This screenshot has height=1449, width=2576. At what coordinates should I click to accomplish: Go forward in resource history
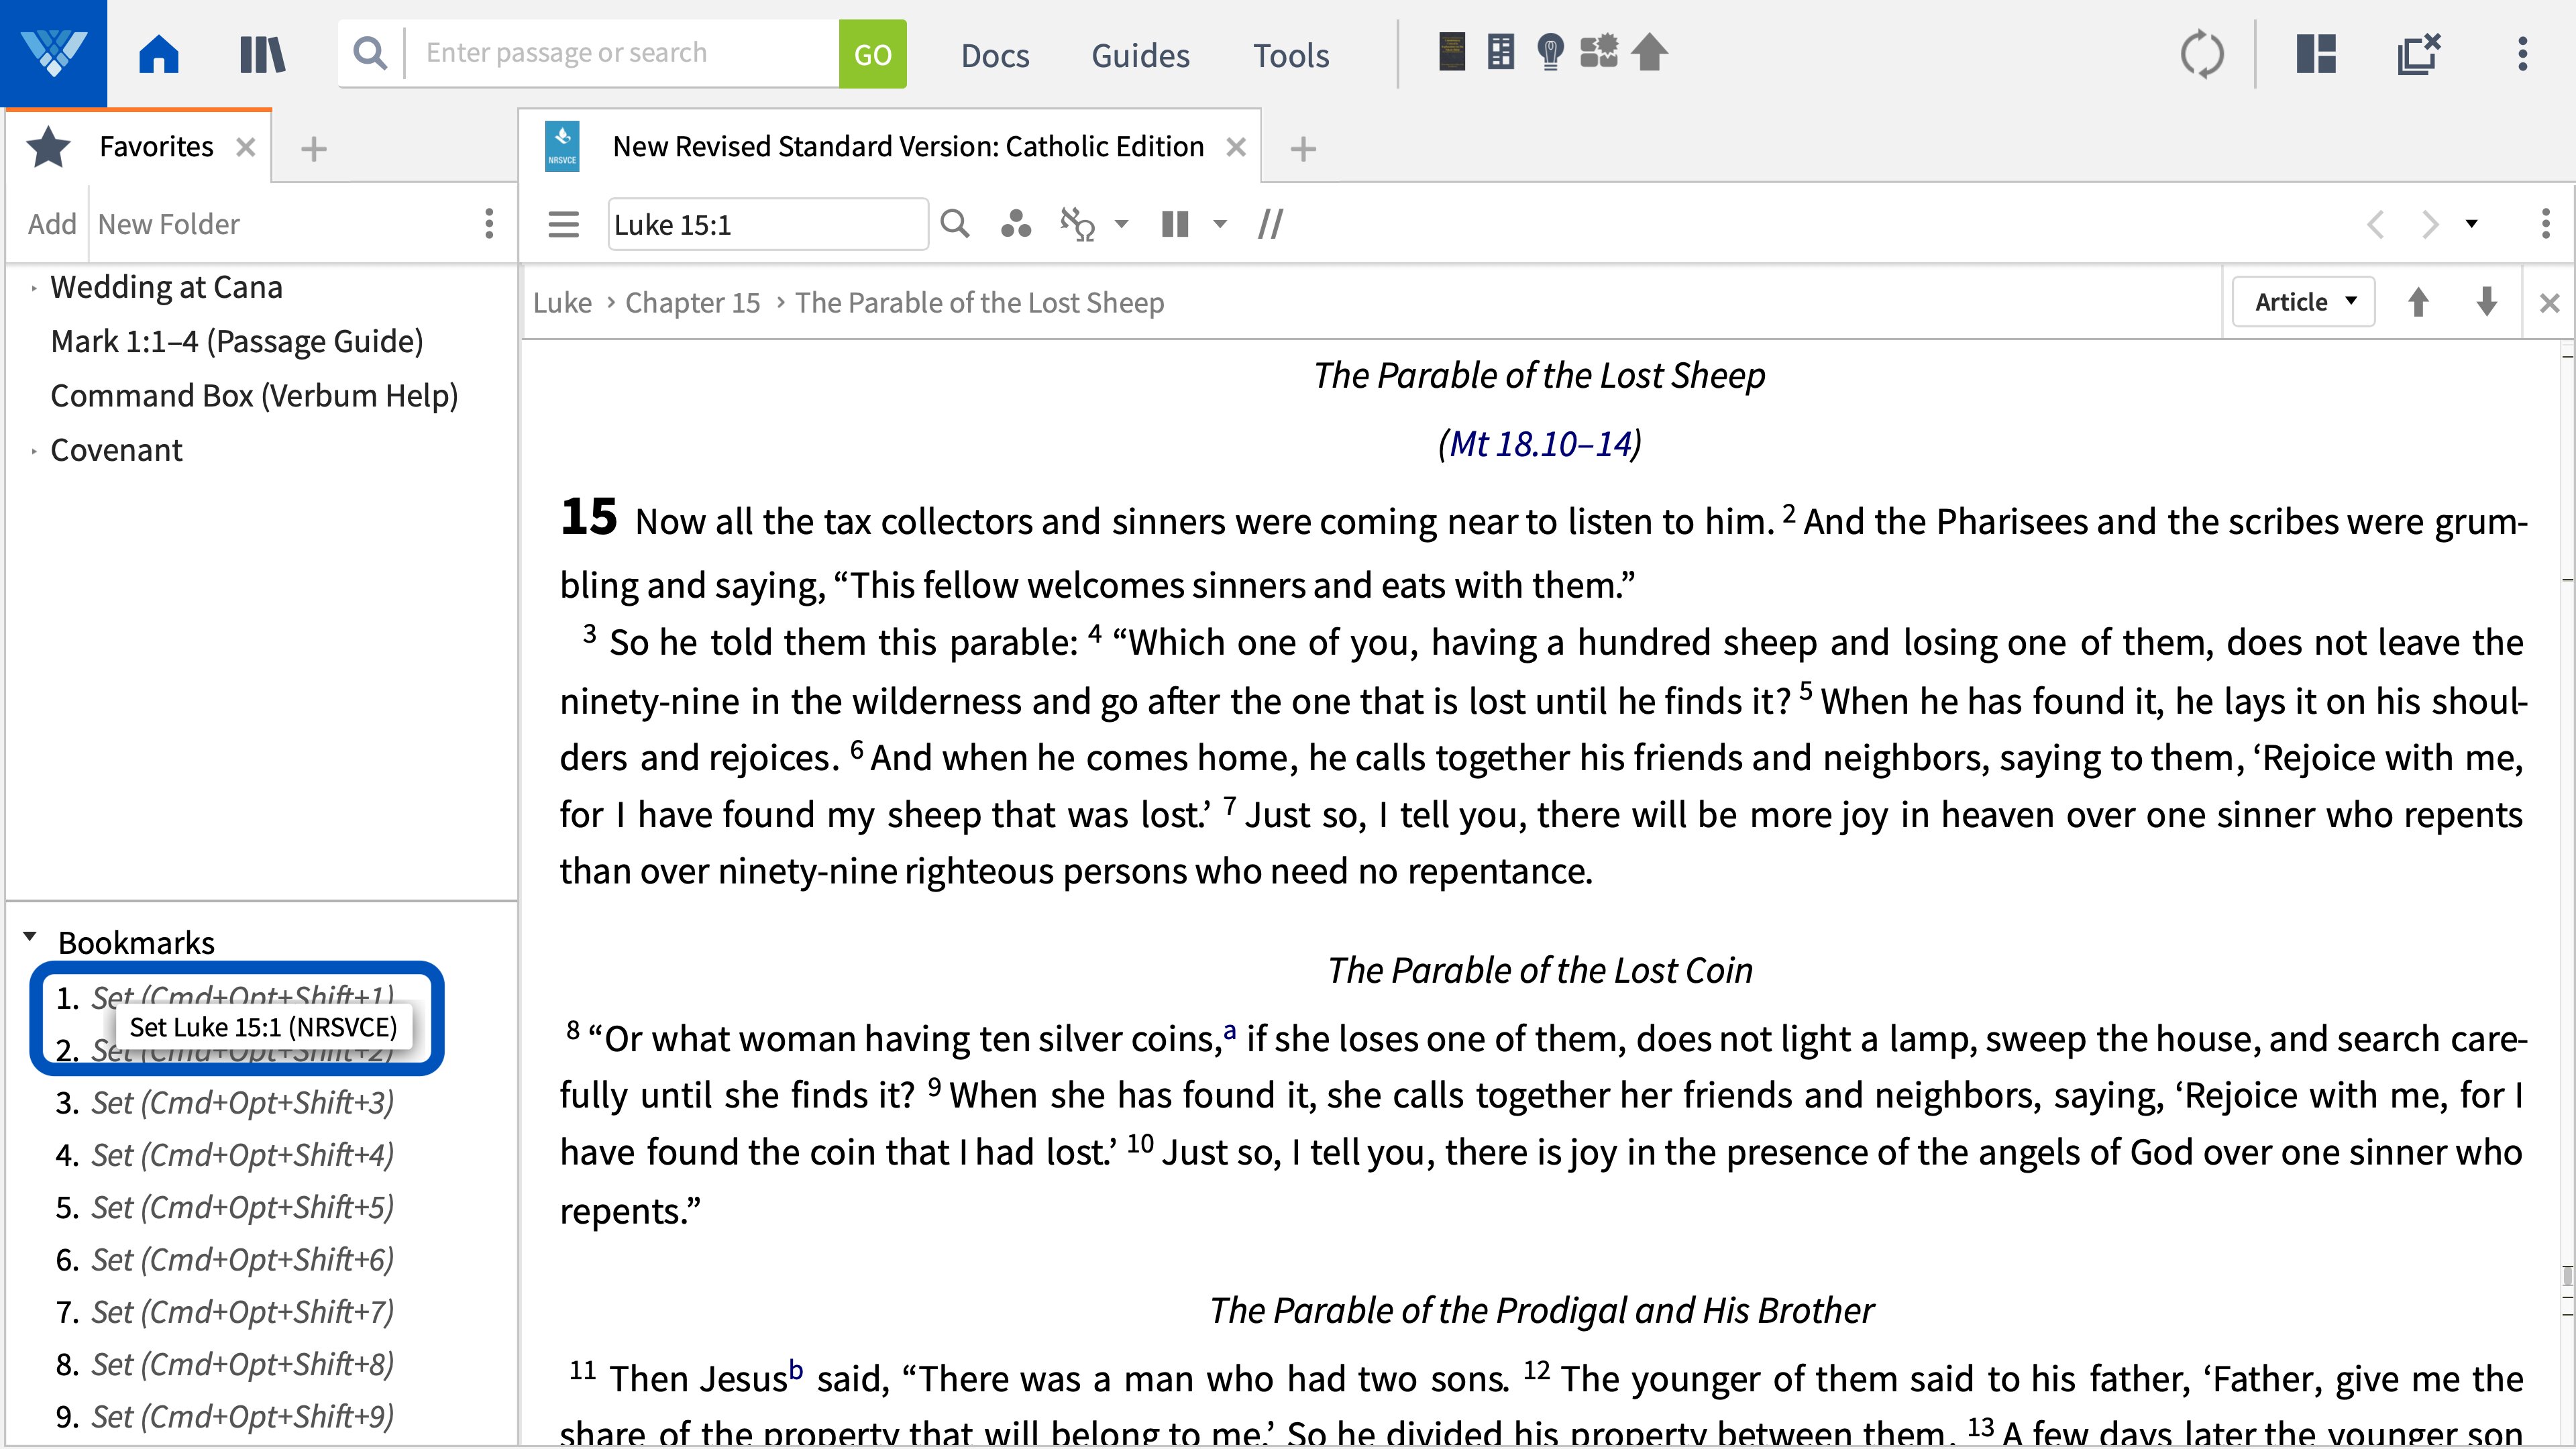2429,224
